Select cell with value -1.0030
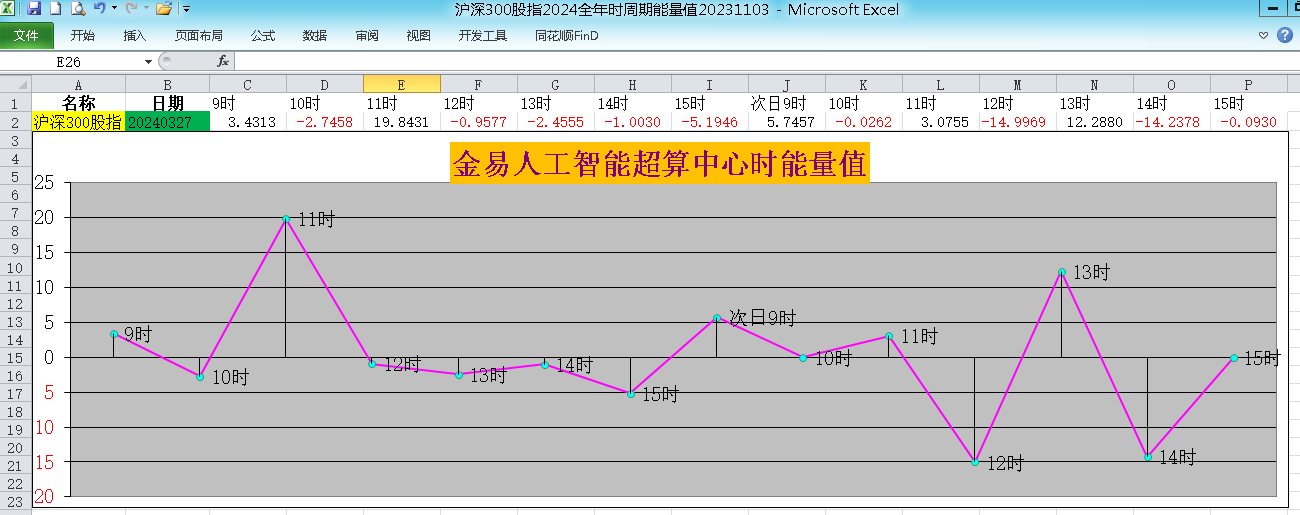 pyautogui.click(x=632, y=122)
